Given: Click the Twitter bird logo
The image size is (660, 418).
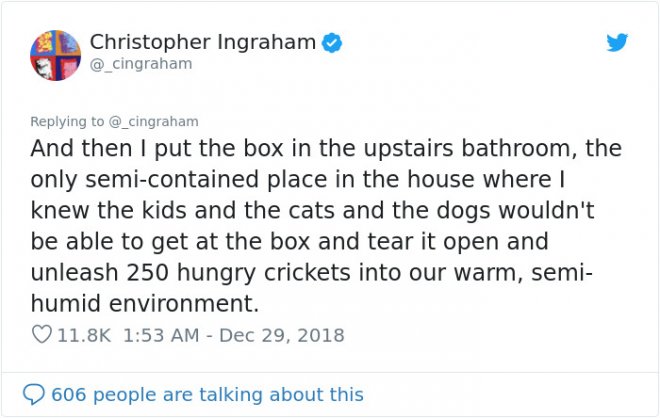Looking at the screenshot, I should [617, 43].
